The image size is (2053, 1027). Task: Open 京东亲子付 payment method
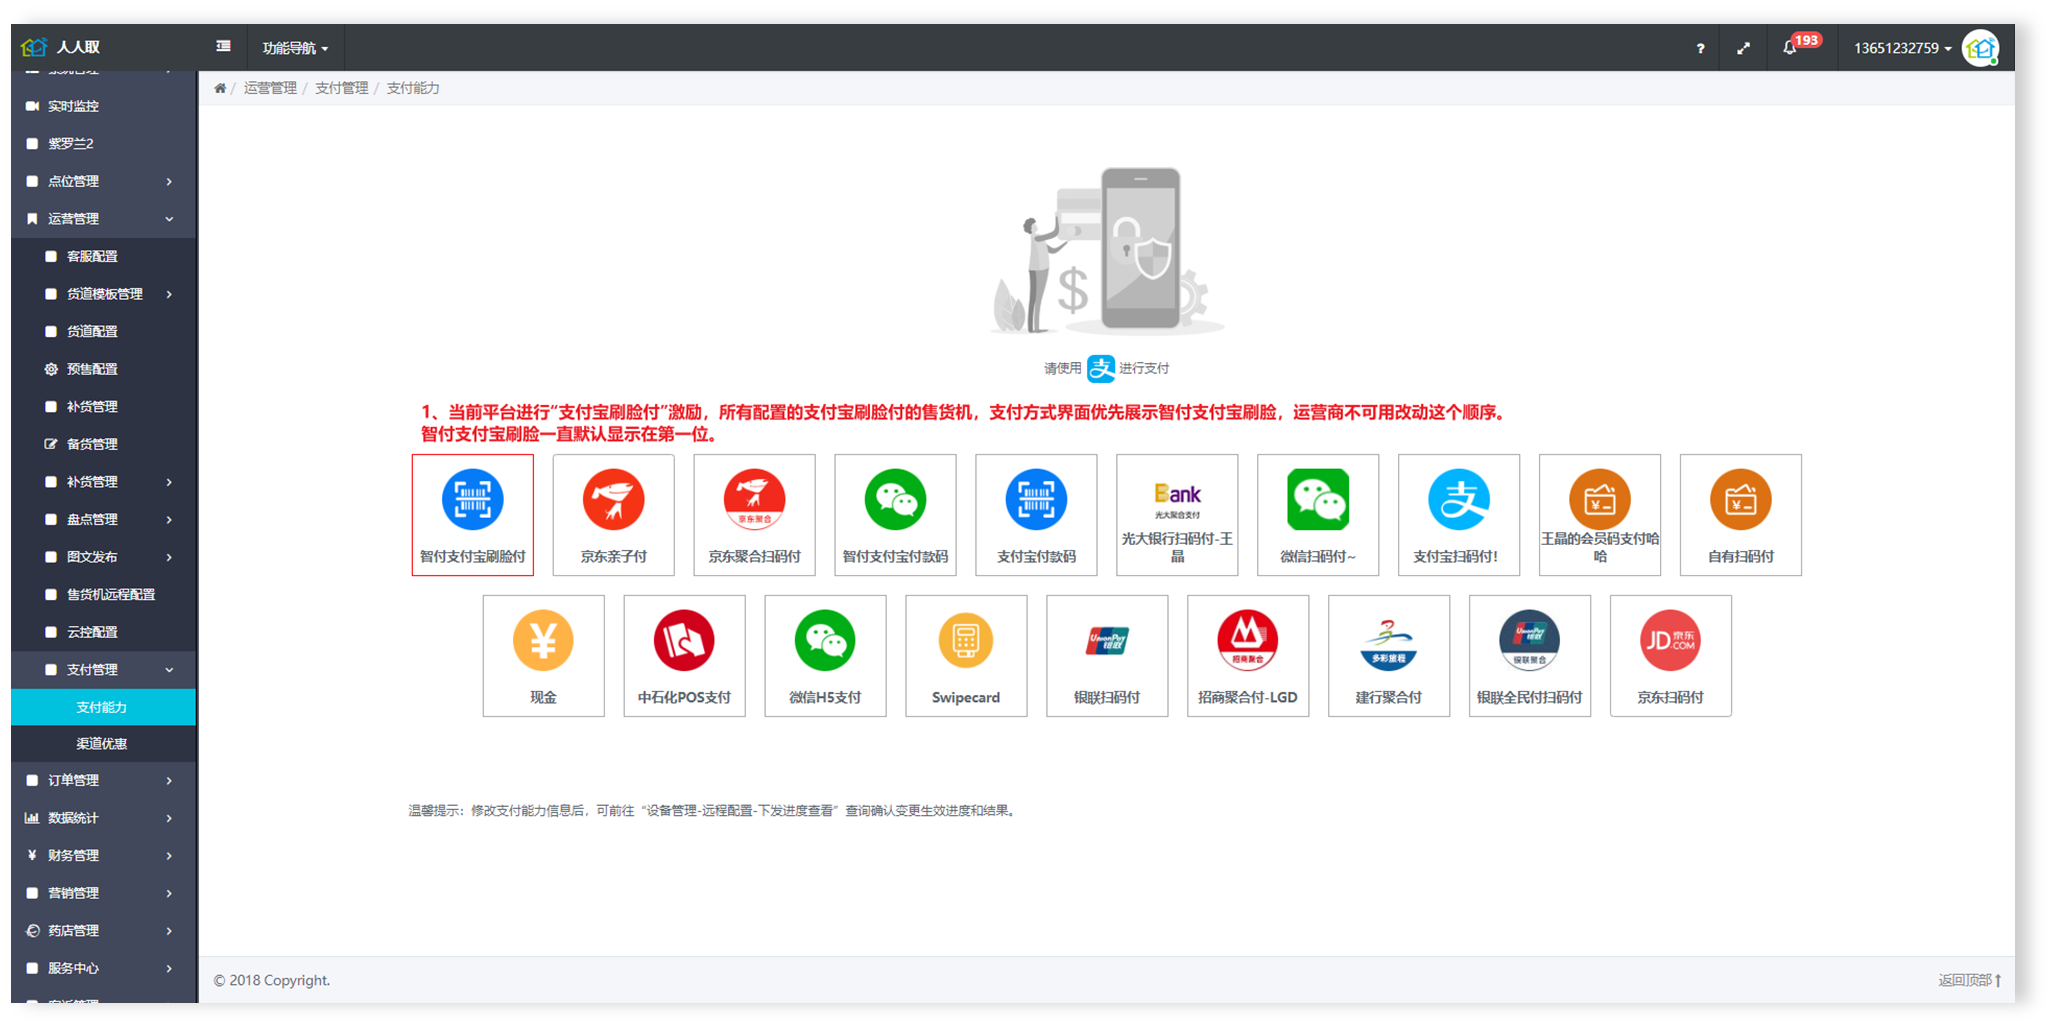tap(613, 515)
